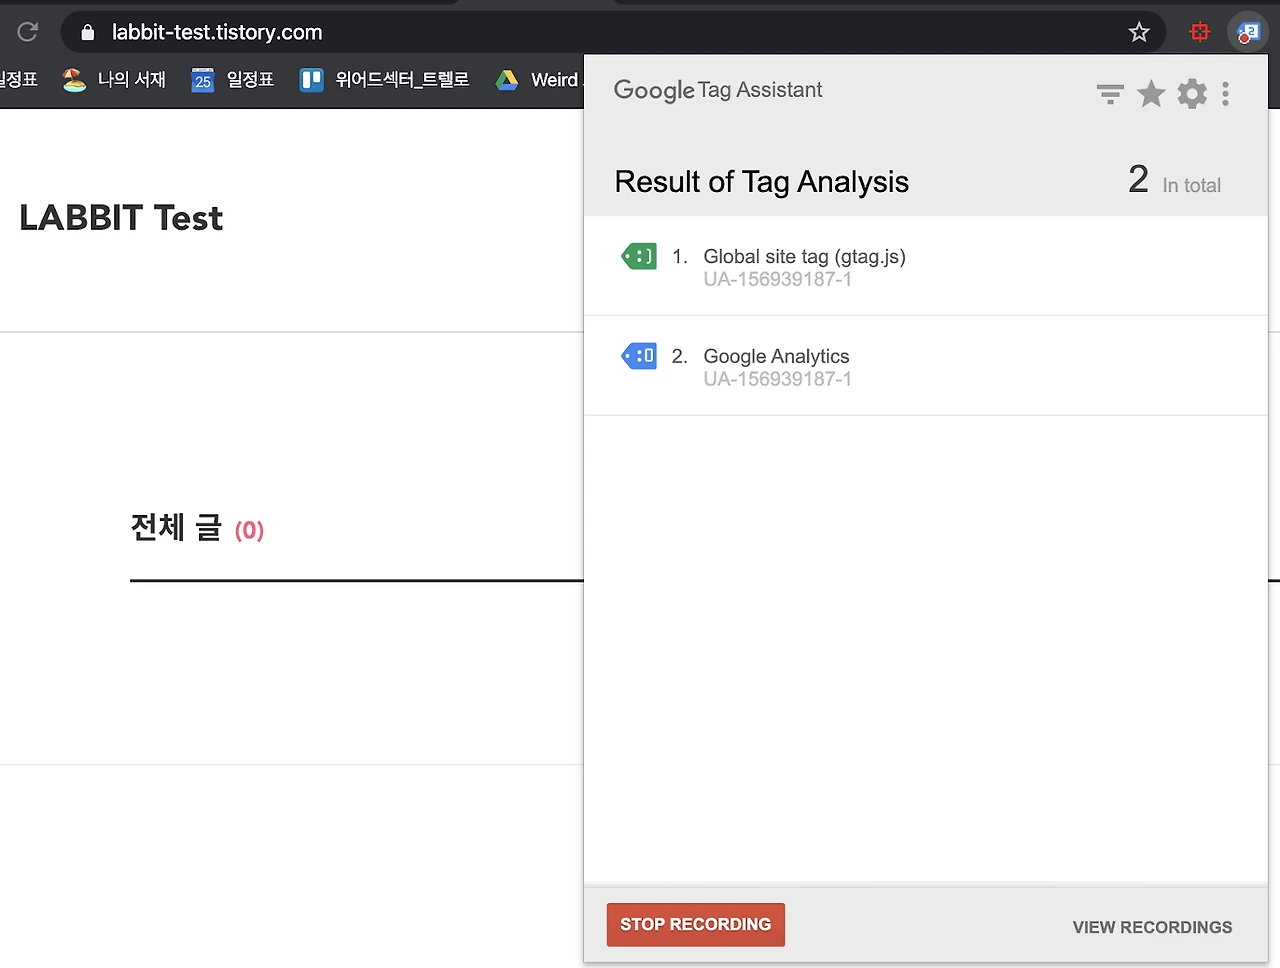Click the LABBIT Test blog title
This screenshot has height=968, width=1280.
121,218
